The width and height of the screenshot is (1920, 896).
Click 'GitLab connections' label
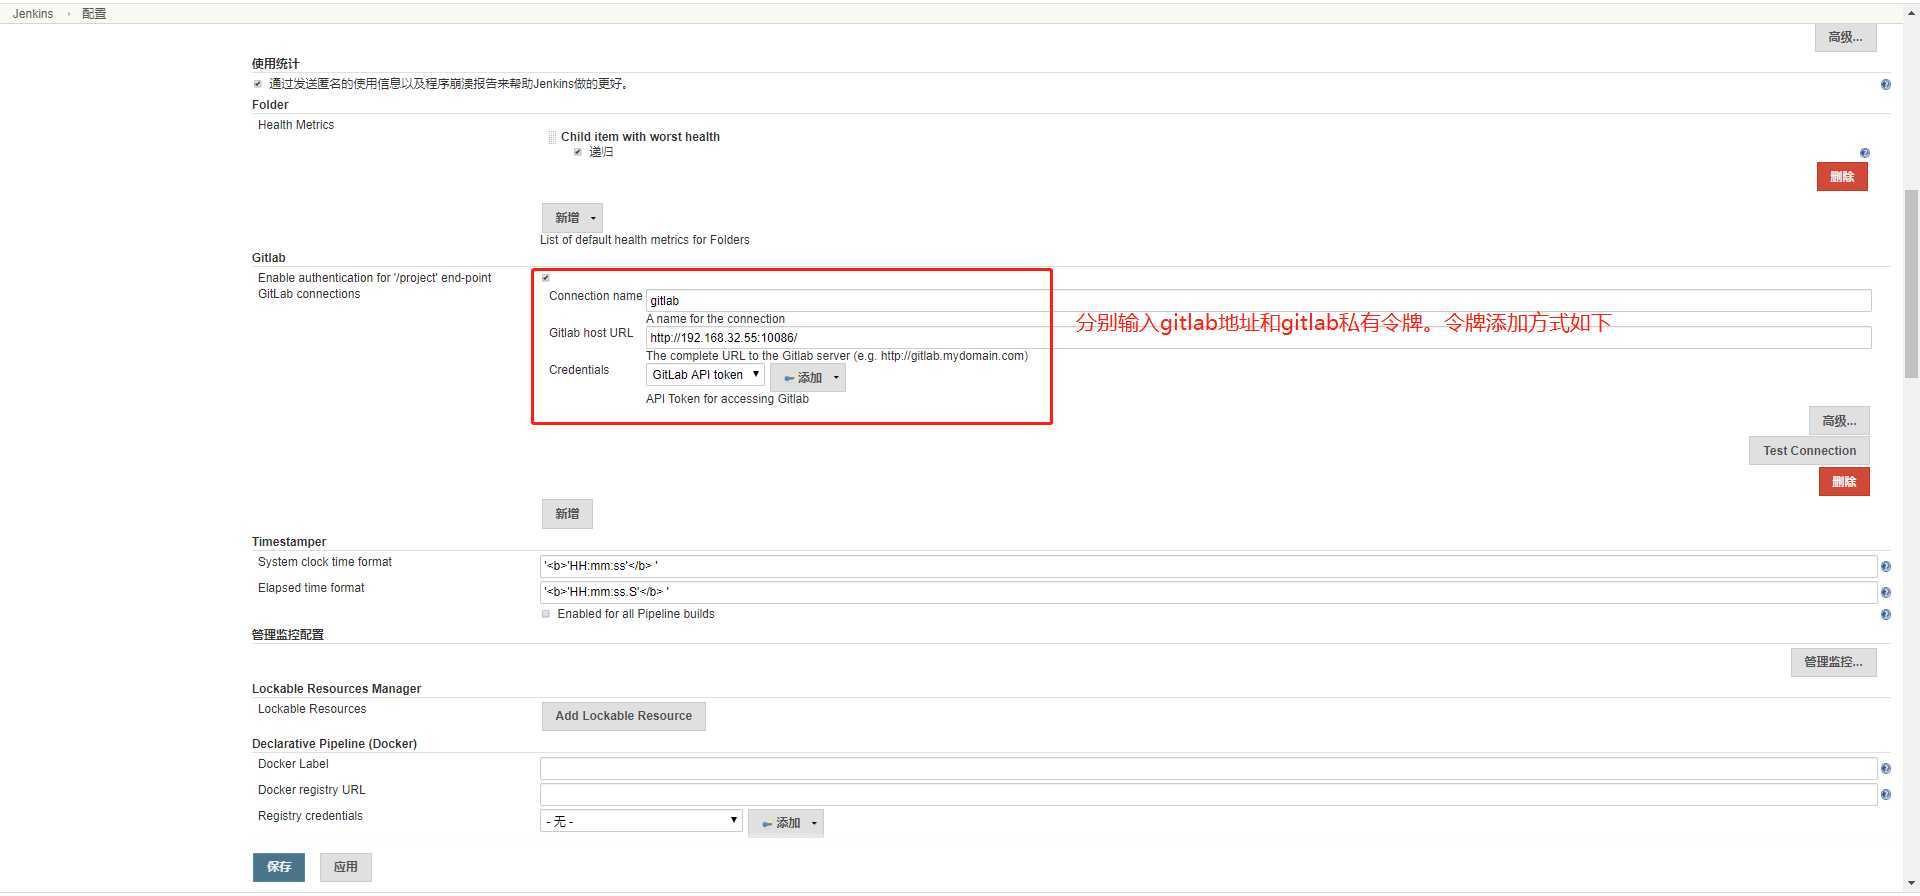309,294
